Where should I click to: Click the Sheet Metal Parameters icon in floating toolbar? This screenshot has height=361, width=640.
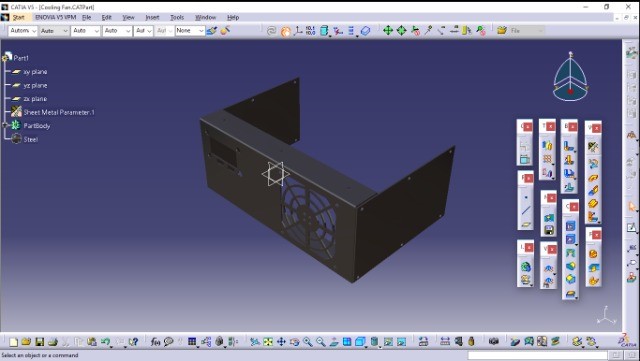[x=593, y=147]
